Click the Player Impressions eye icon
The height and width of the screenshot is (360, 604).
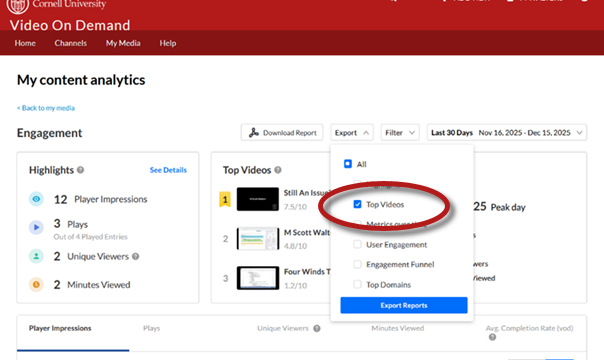point(36,199)
